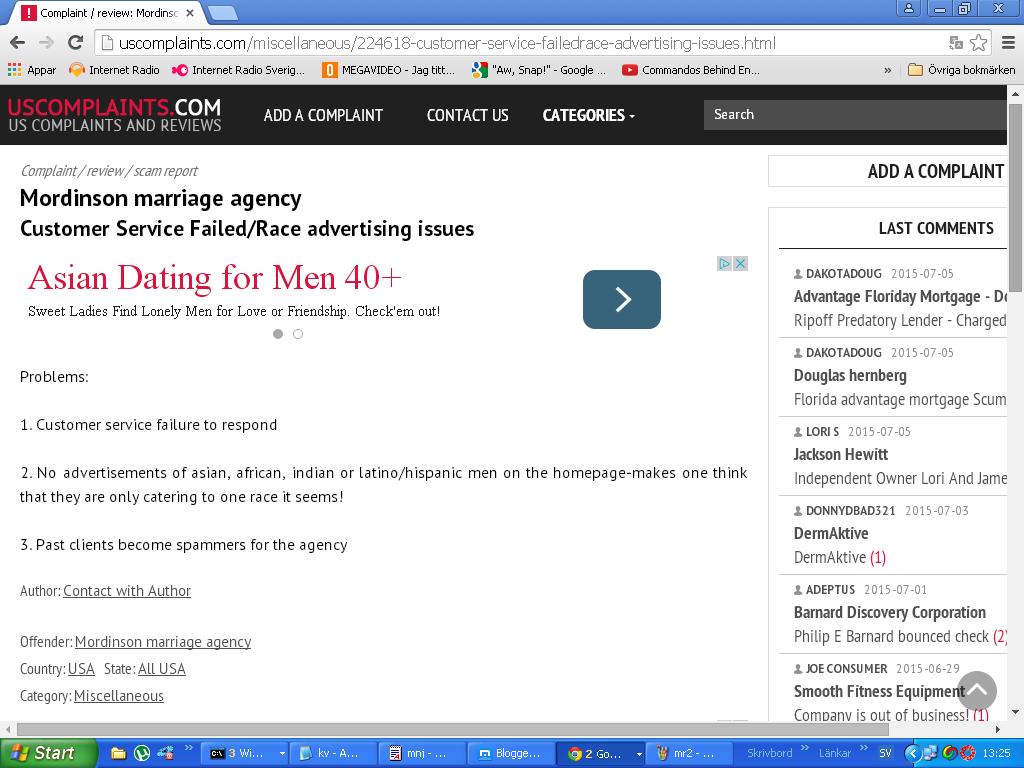
Task: Click the Contact with Author link
Action: pyautogui.click(x=127, y=590)
